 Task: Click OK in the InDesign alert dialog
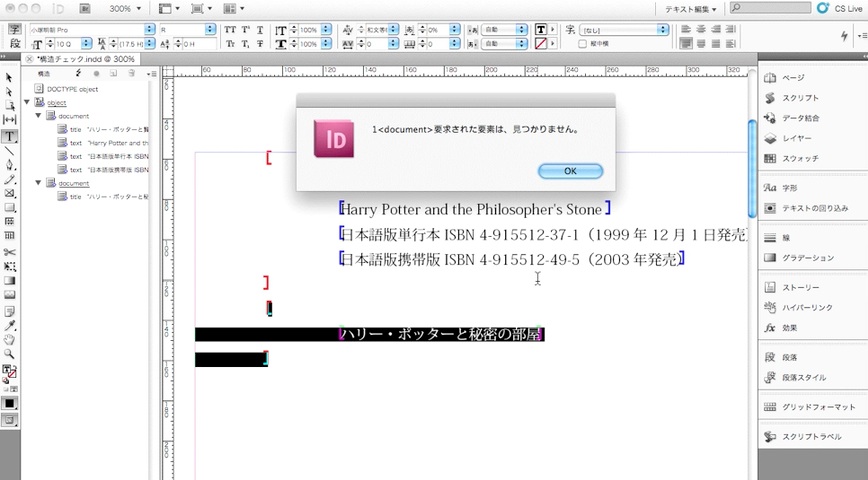[570, 171]
